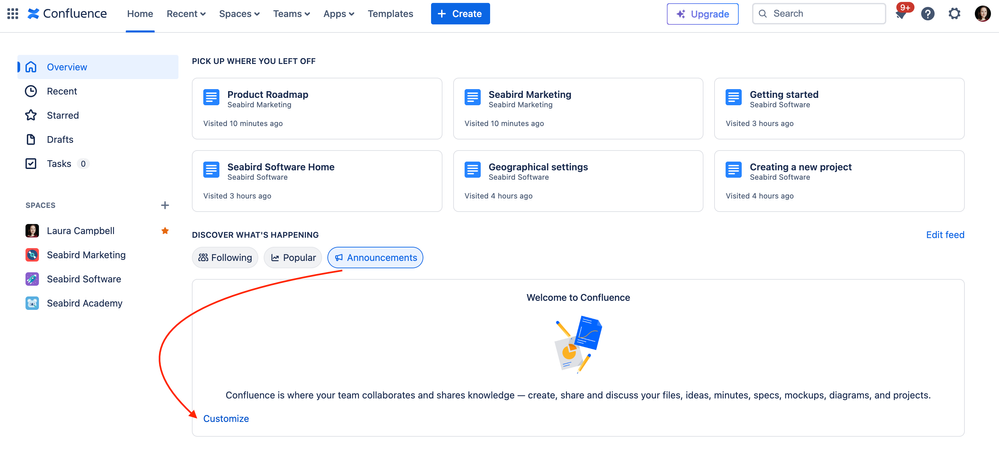Go to the Home tab

(x=140, y=13)
